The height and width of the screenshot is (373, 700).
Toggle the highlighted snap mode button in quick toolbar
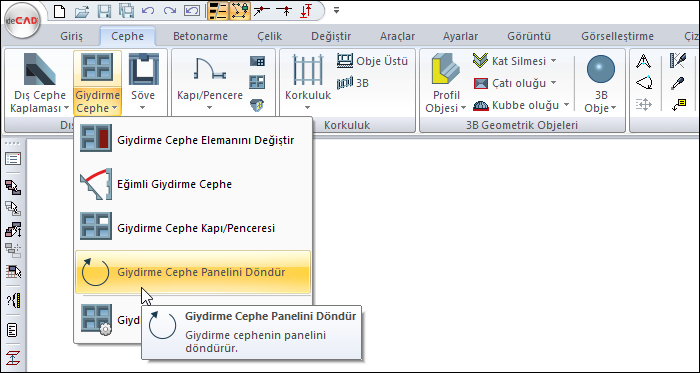240,11
